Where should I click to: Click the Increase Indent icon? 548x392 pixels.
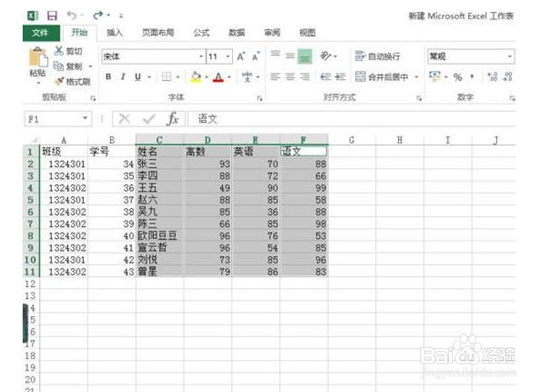(x=340, y=77)
